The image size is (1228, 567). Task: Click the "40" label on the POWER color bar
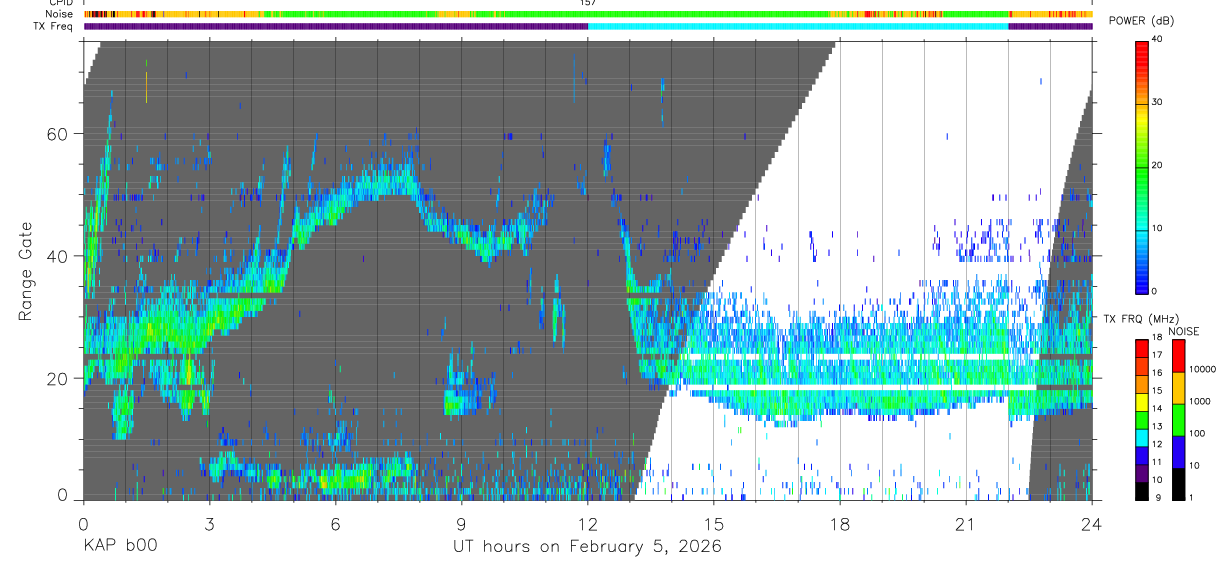click(1157, 39)
